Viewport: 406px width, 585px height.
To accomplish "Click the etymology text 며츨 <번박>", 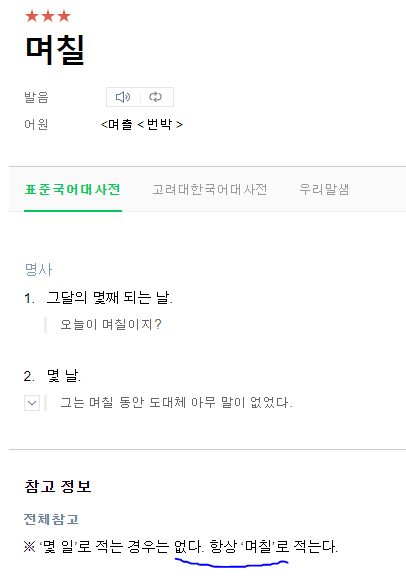I will [x=141, y=124].
